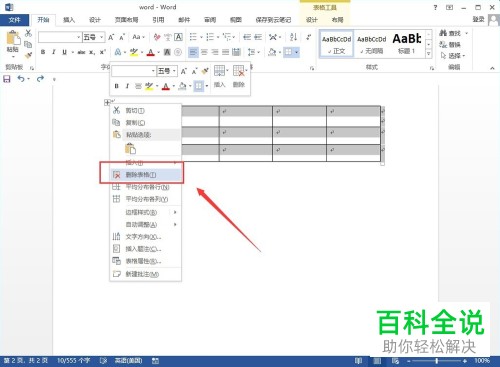
Task: Click the Redo arrow icon
Action: point(40,79)
